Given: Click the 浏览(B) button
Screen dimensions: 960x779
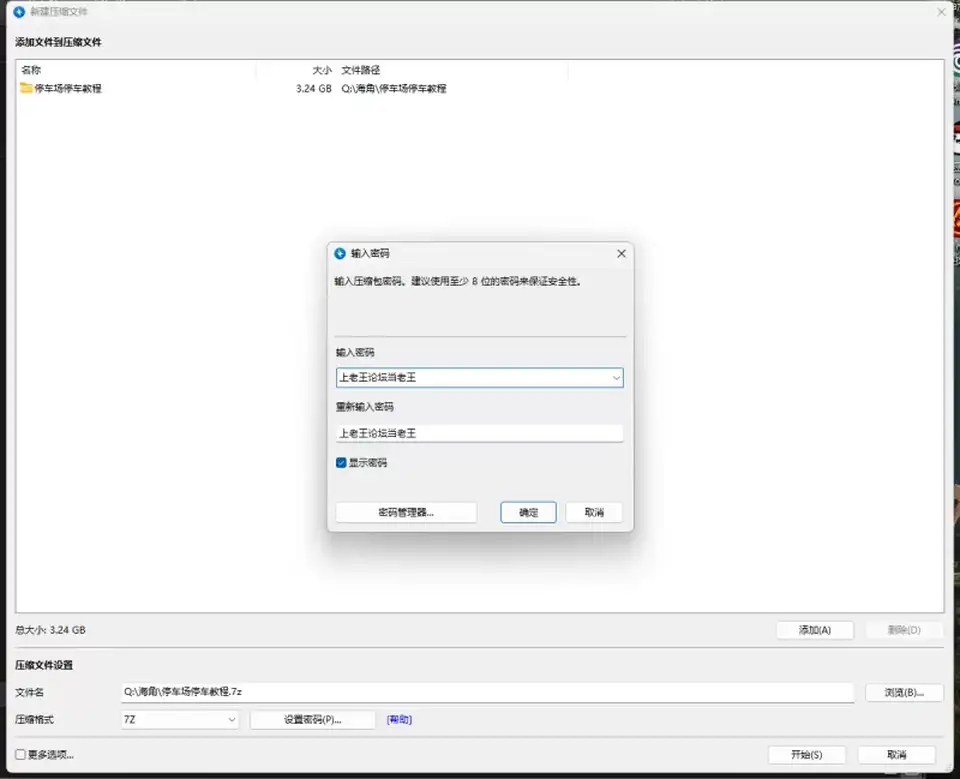Looking at the screenshot, I should pyautogui.click(x=904, y=693).
